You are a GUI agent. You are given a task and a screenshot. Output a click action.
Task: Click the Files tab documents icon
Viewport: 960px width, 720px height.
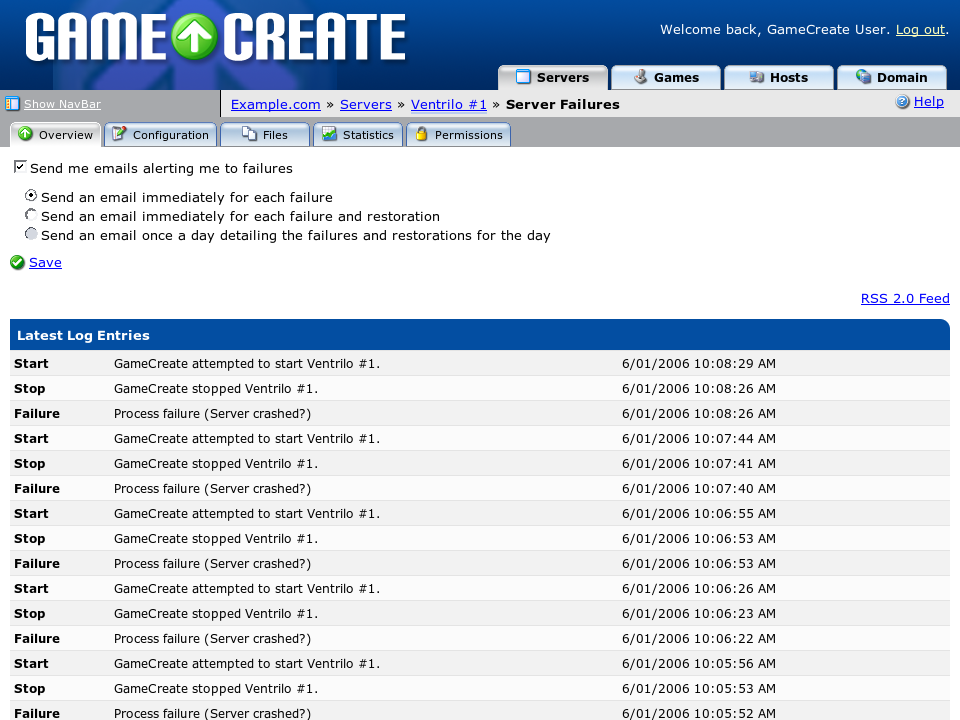click(249, 133)
